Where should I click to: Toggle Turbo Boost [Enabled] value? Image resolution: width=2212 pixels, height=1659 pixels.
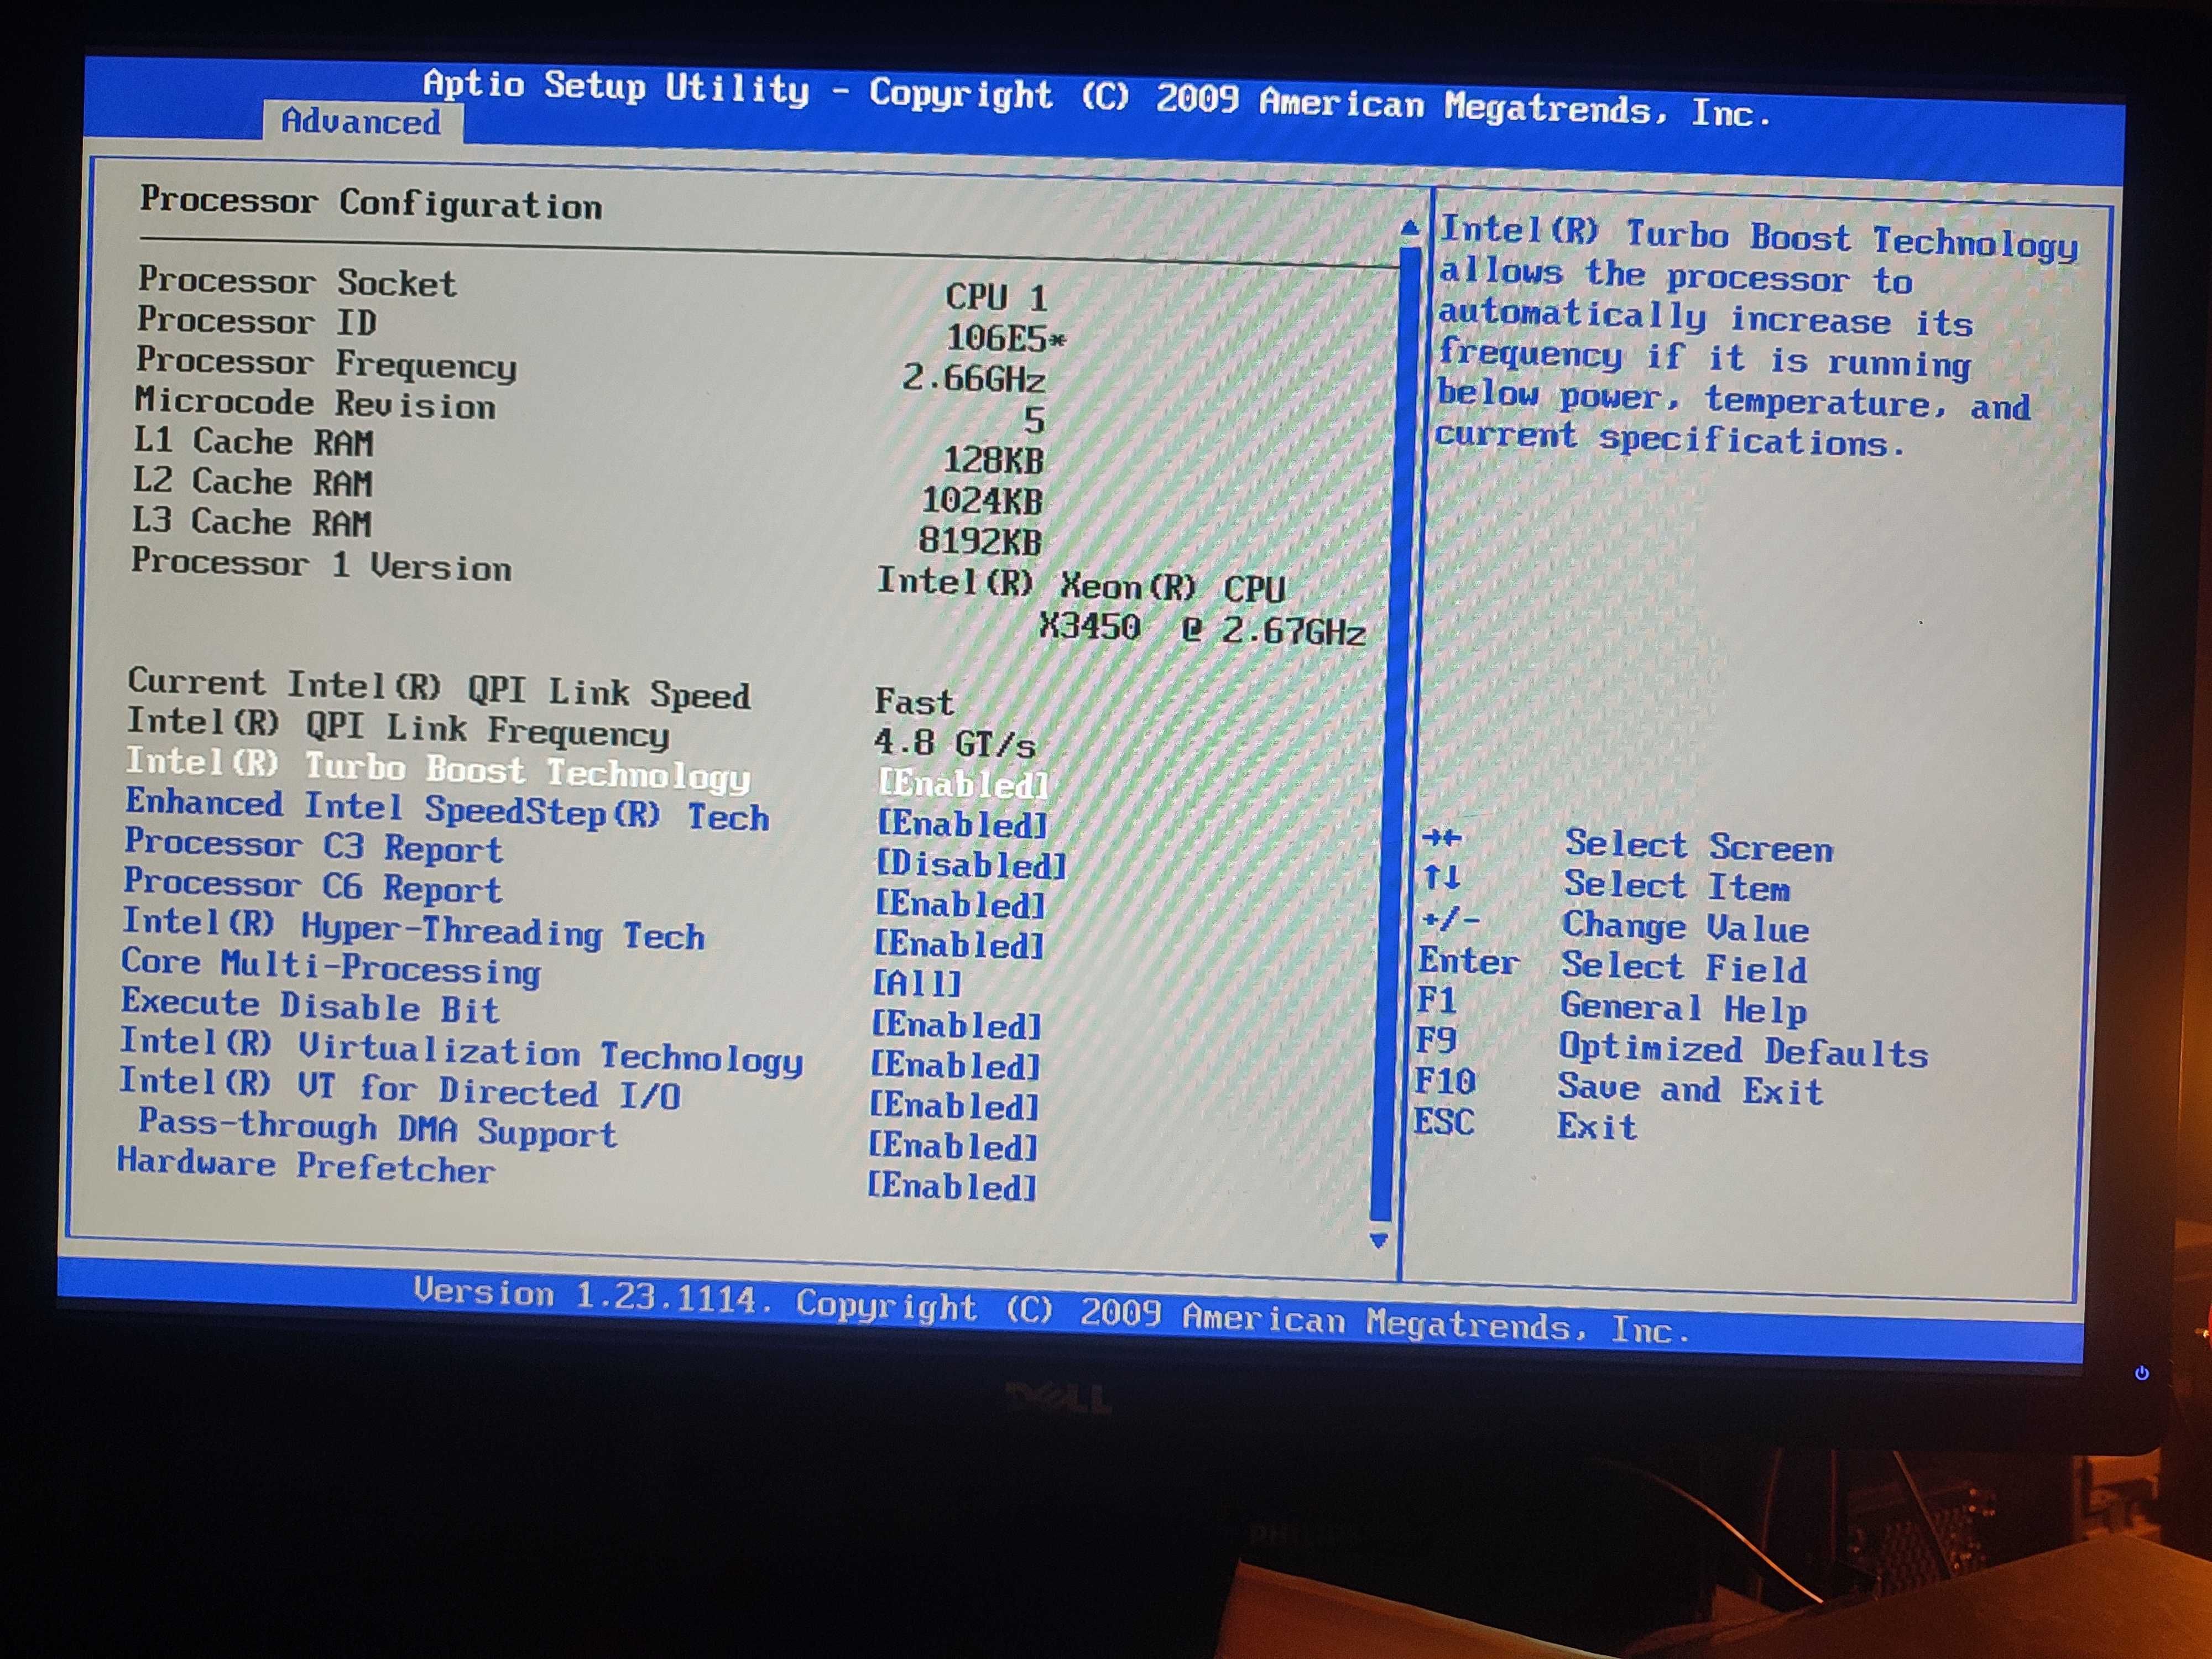click(x=964, y=784)
